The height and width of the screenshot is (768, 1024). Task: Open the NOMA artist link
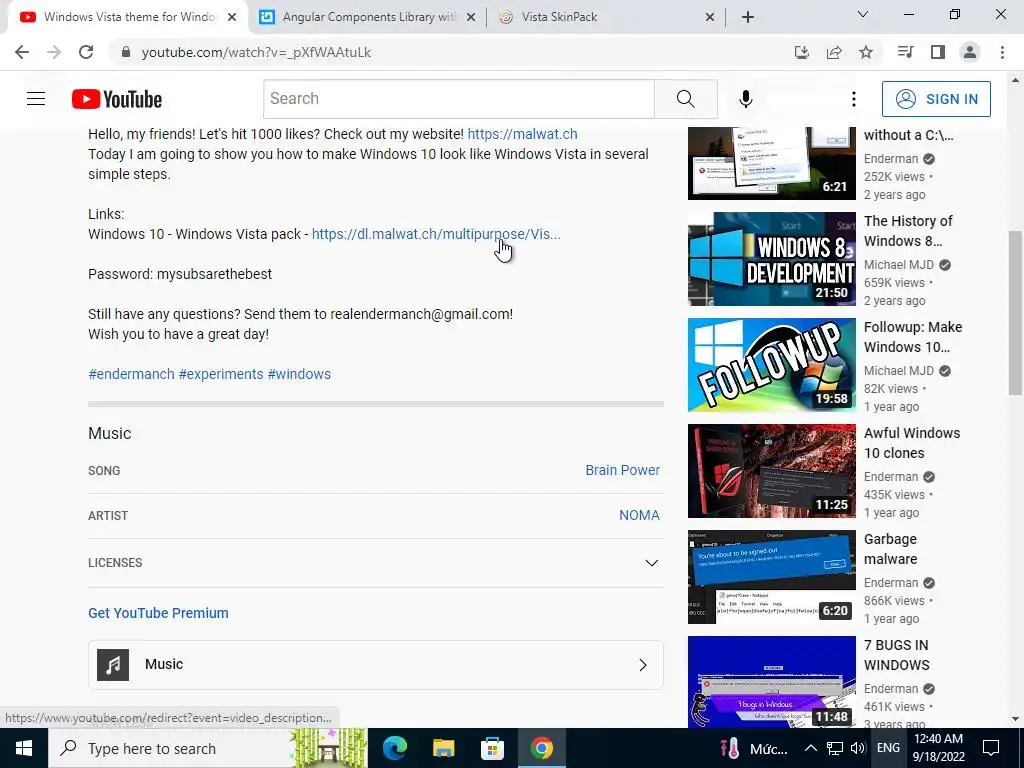[639, 515]
